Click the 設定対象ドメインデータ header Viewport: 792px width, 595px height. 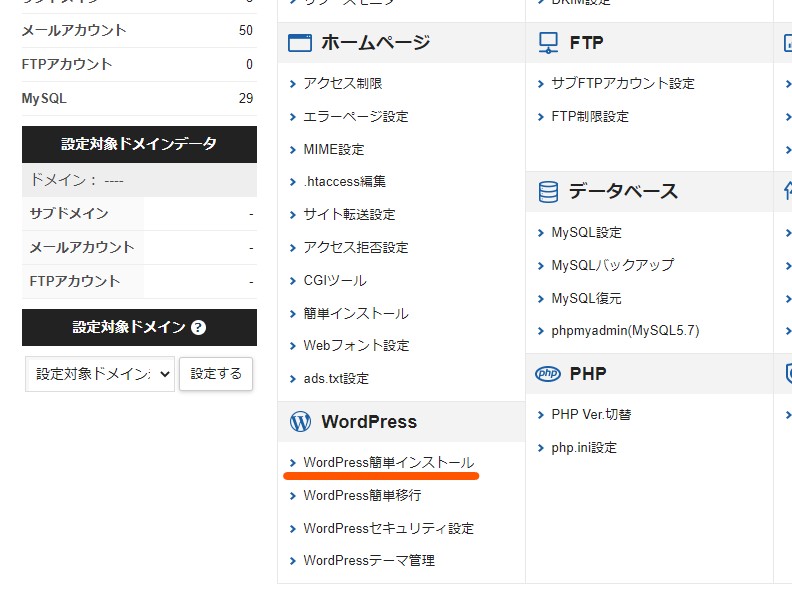(x=139, y=144)
